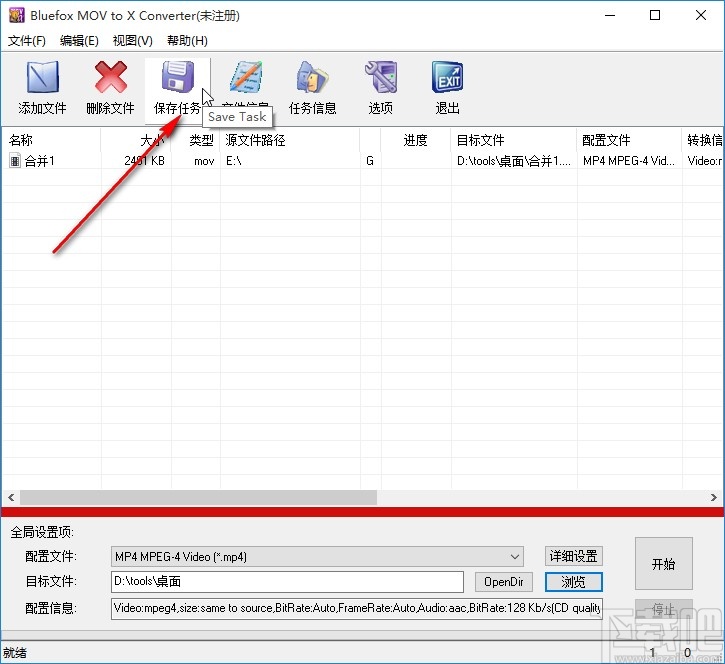Select the film icon of row 合并1
This screenshot has height=664, width=725.
coord(15,161)
